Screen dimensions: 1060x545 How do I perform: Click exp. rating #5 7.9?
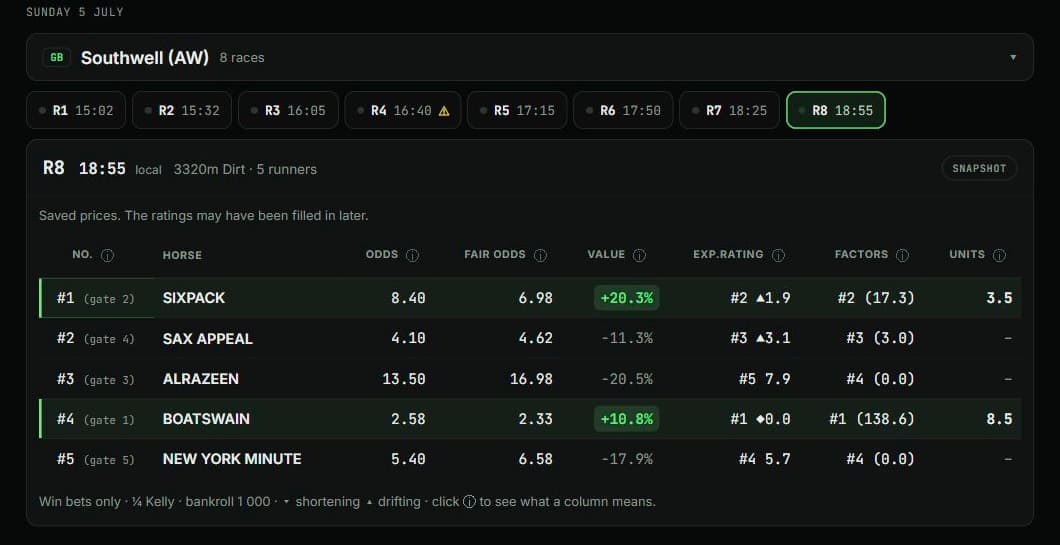pos(764,379)
